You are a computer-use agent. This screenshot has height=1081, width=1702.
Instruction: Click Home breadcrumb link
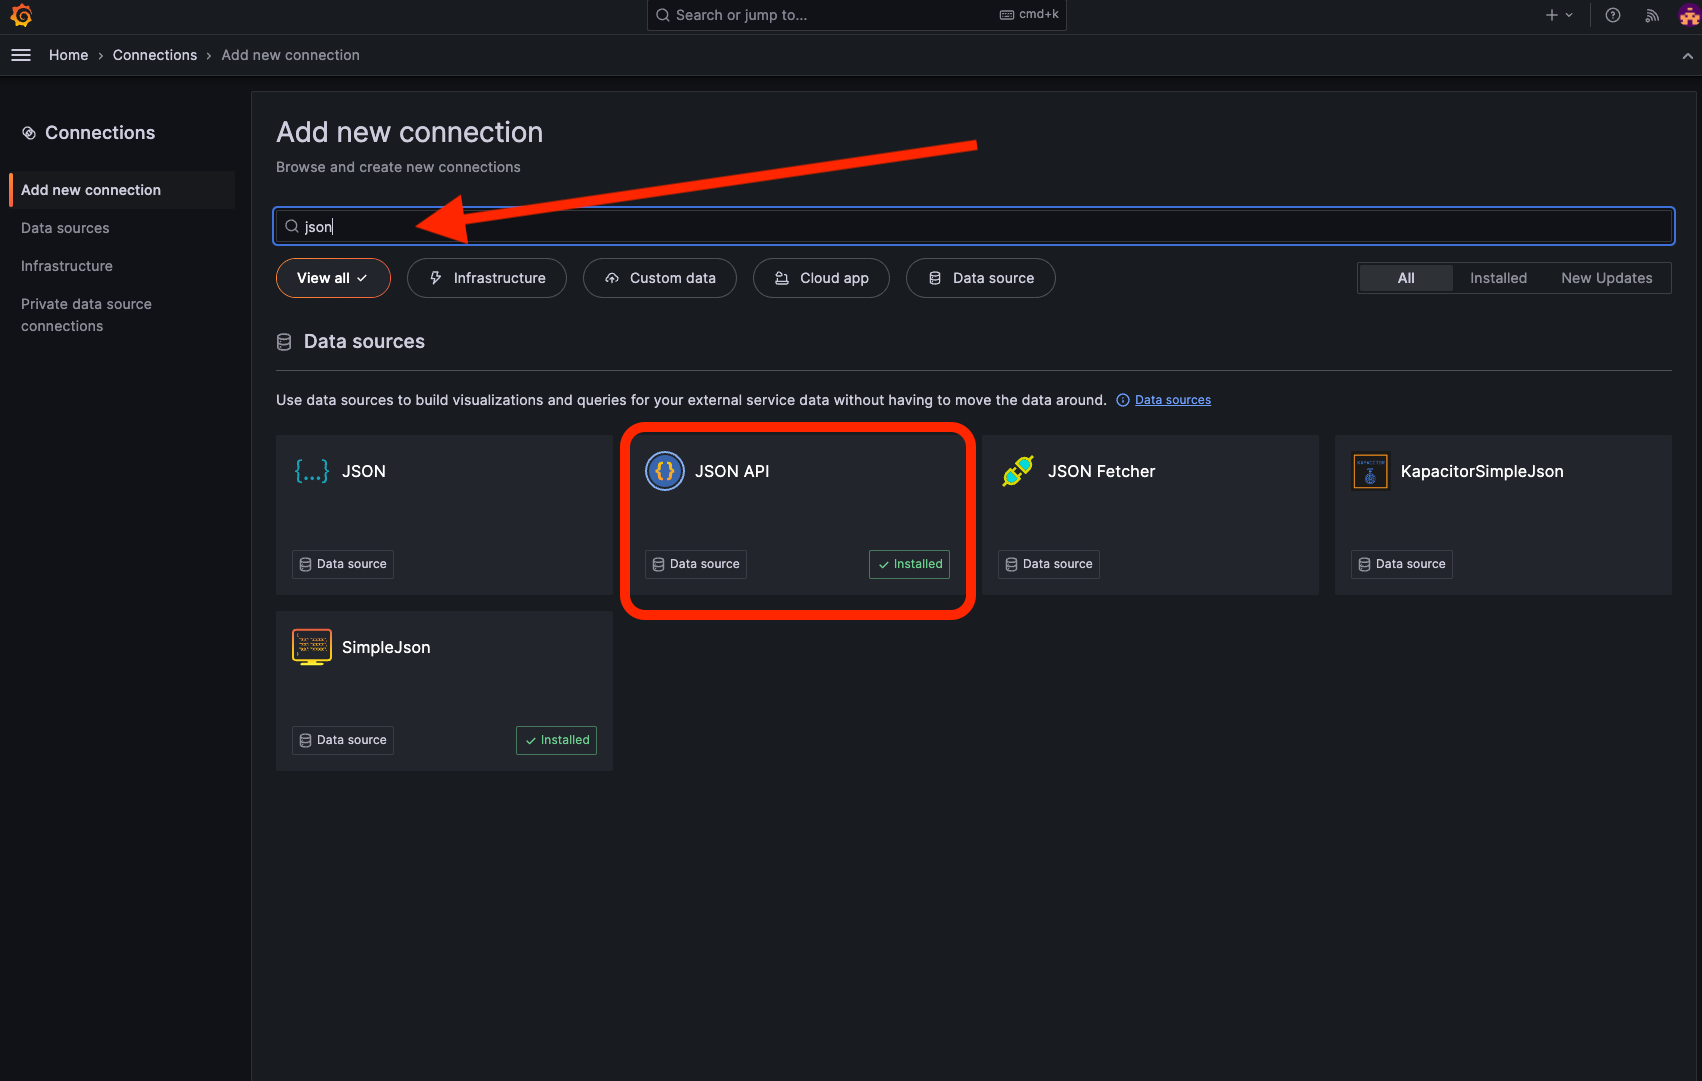point(69,55)
